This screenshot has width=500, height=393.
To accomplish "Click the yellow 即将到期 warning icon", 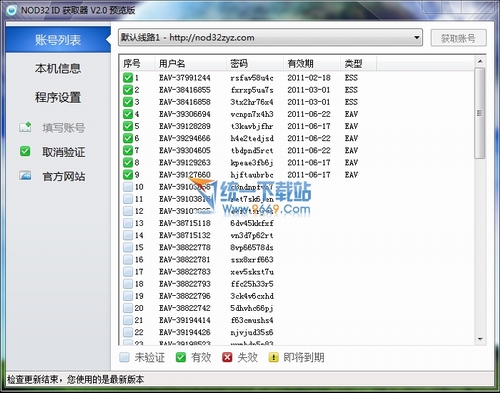I will 273,357.
